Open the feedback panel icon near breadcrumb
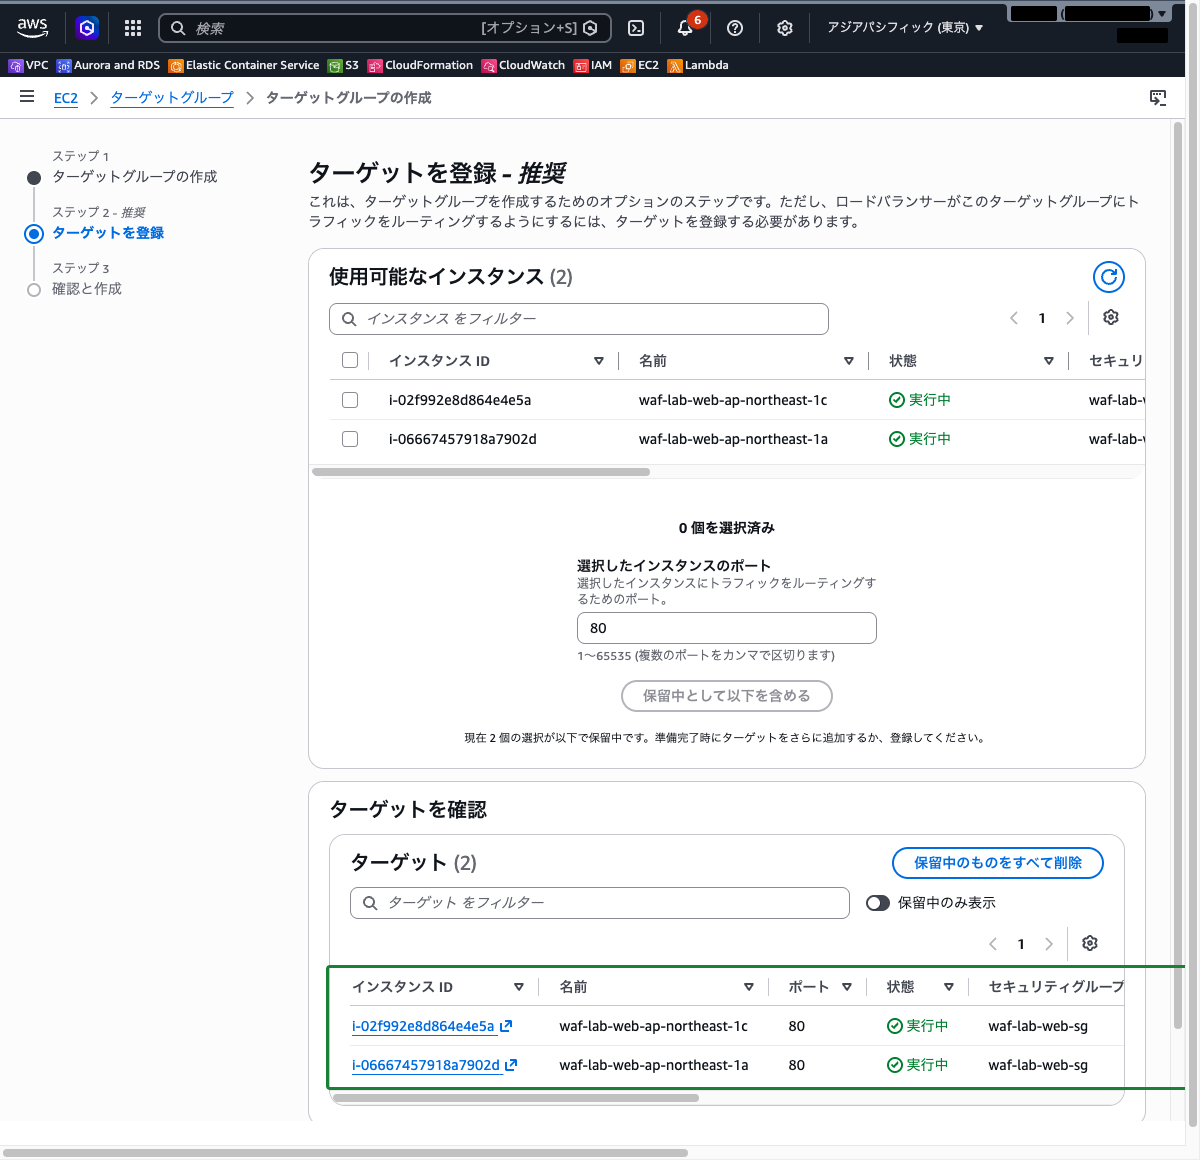This screenshot has height=1160, width=1200. [1158, 97]
